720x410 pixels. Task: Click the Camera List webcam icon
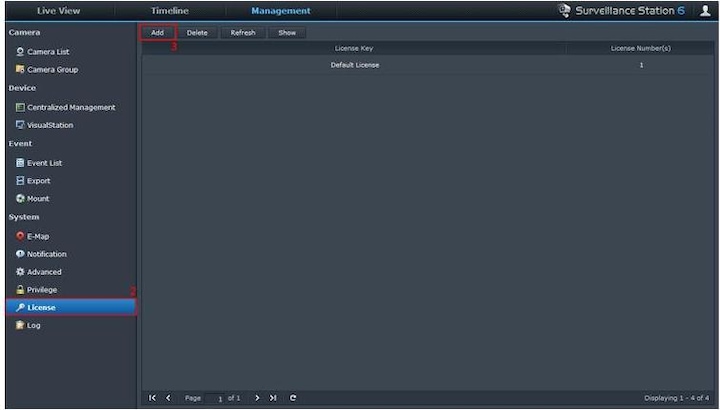(x=20, y=51)
